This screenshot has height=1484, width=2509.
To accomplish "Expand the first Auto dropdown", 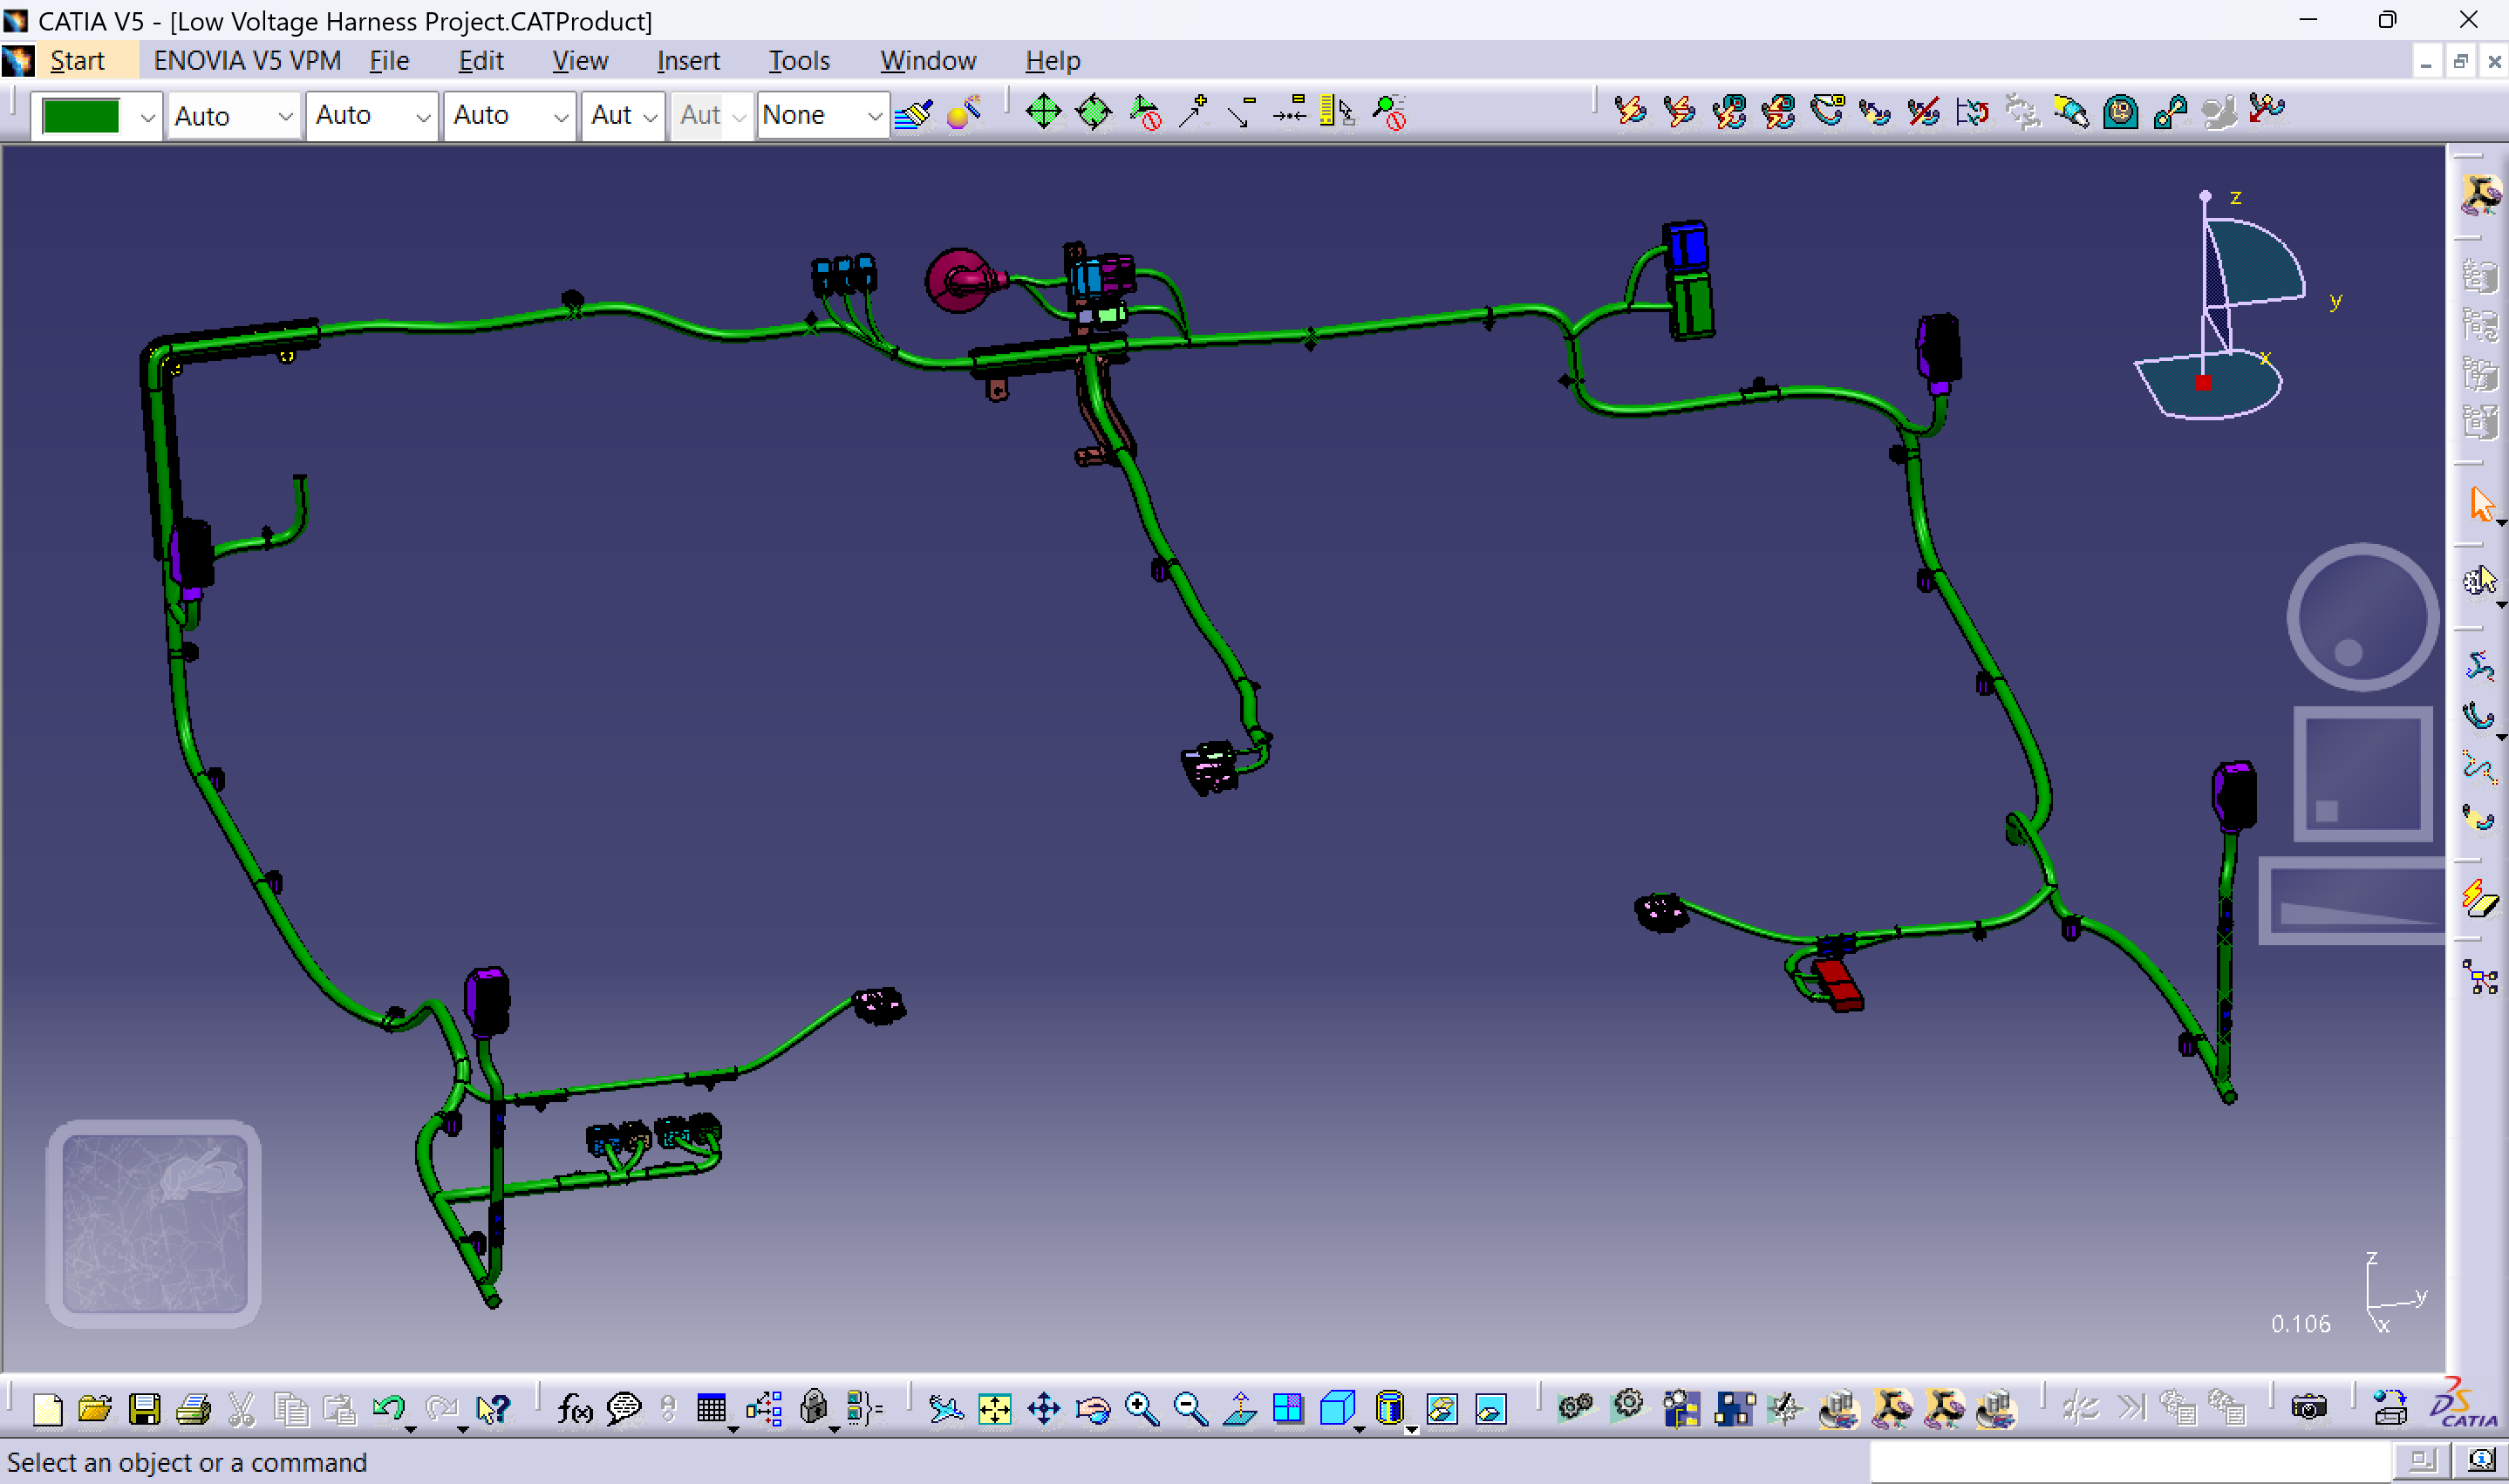I will (x=284, y=116).
